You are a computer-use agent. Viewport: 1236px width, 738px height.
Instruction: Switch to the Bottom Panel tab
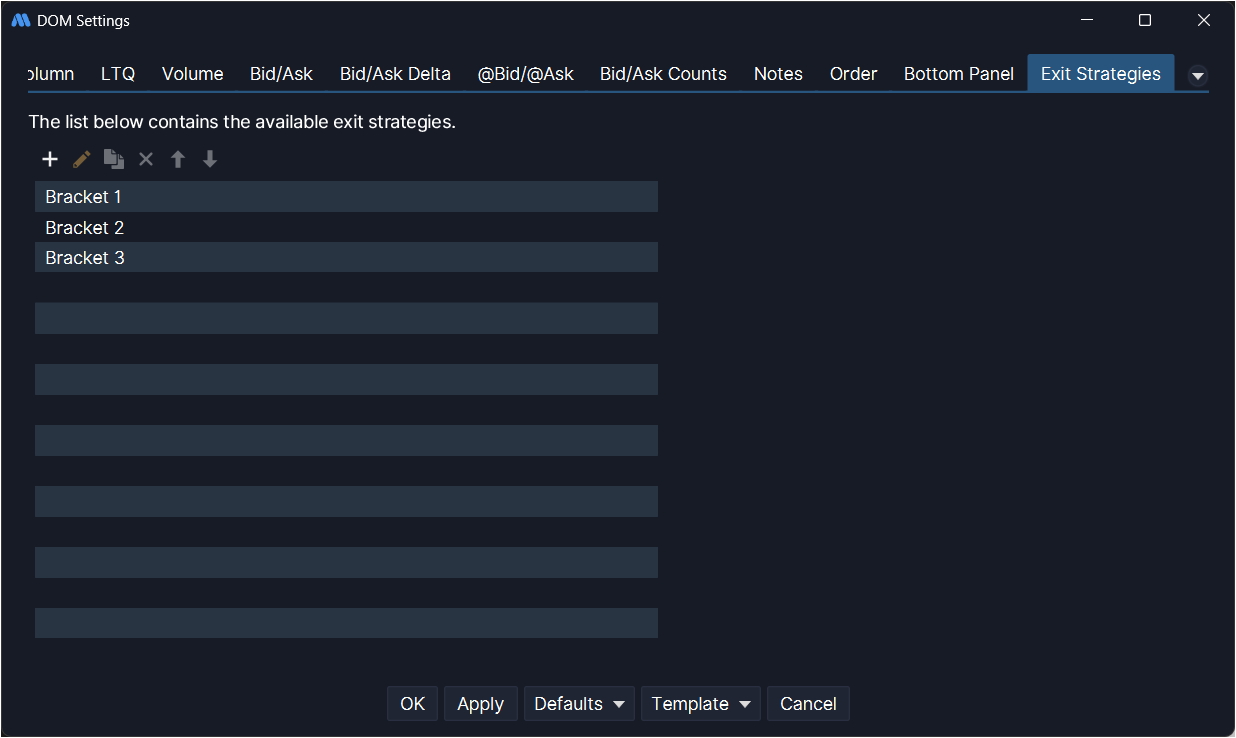click(958, 74)
